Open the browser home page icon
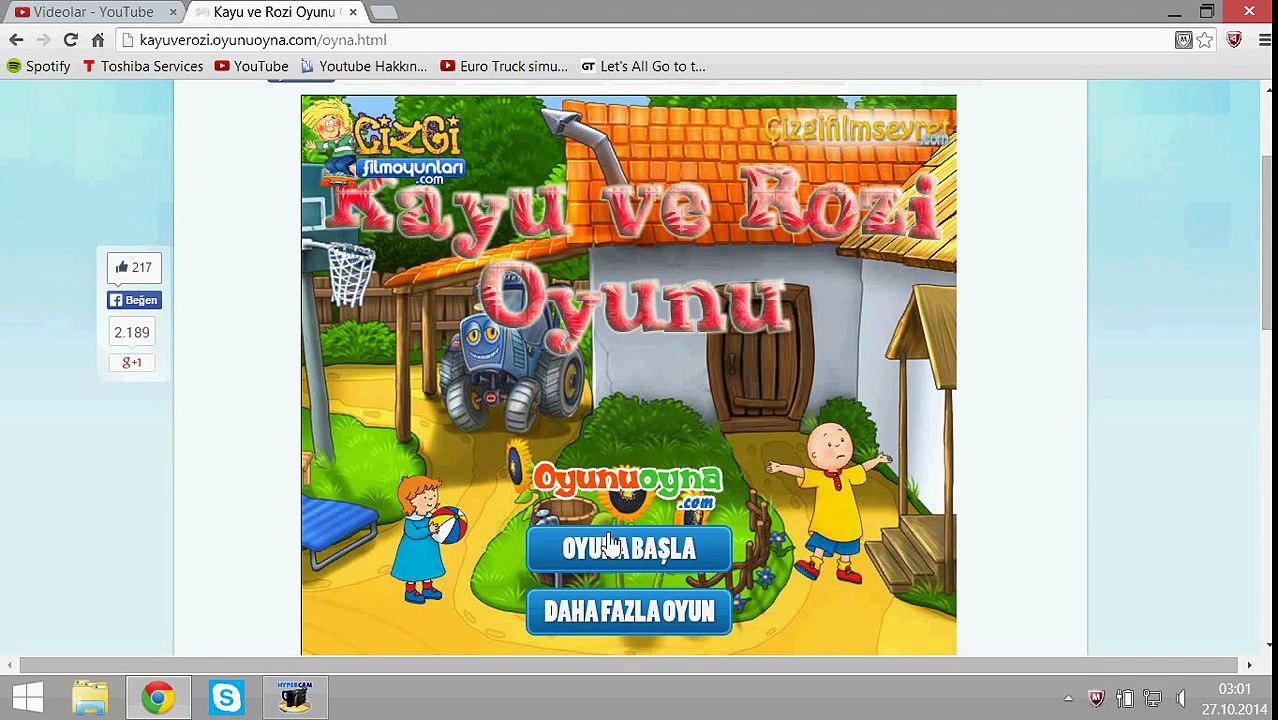The image size is (1278, 720). click(98, 40)
